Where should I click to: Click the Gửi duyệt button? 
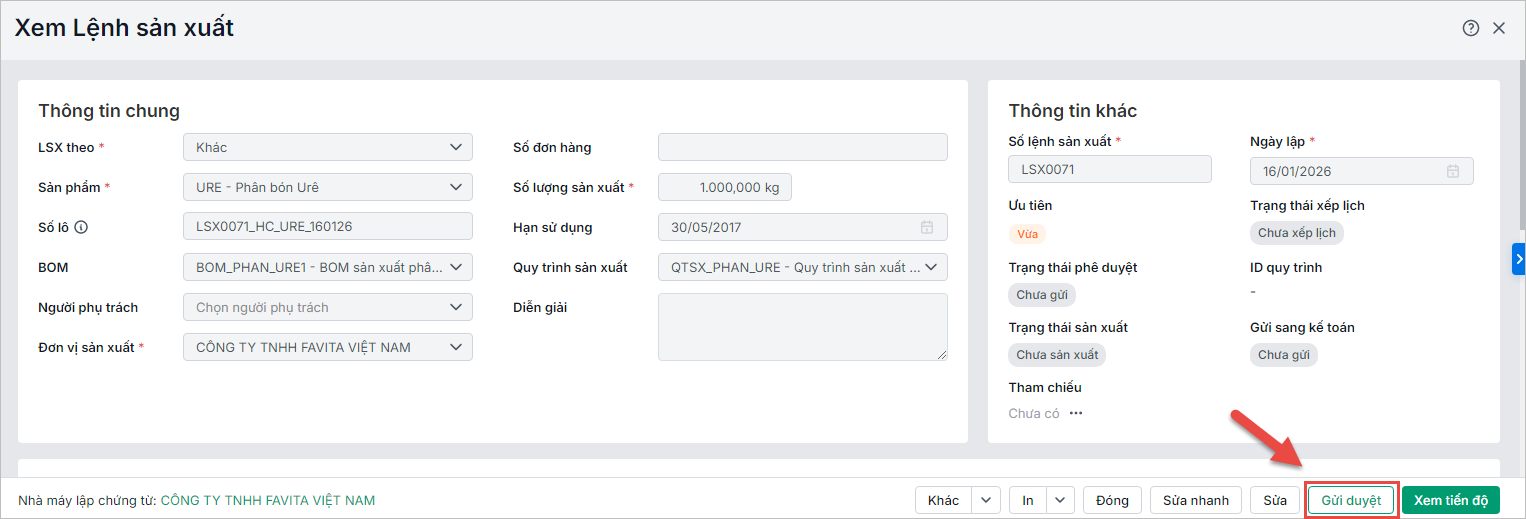coord(1351,500)
